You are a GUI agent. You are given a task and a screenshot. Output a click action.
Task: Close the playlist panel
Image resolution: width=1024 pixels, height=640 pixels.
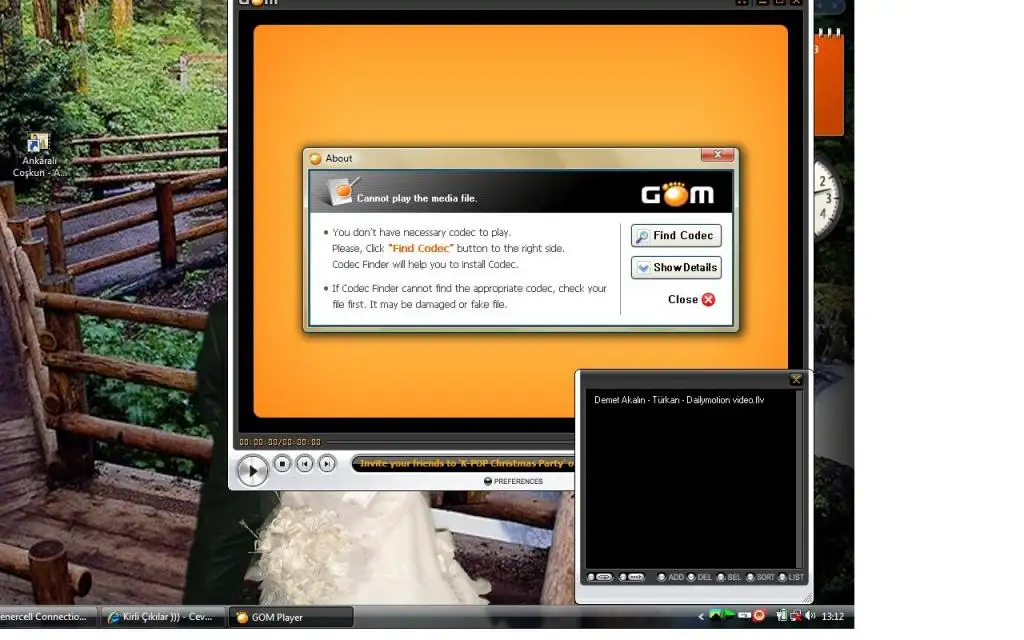(795, 379)
